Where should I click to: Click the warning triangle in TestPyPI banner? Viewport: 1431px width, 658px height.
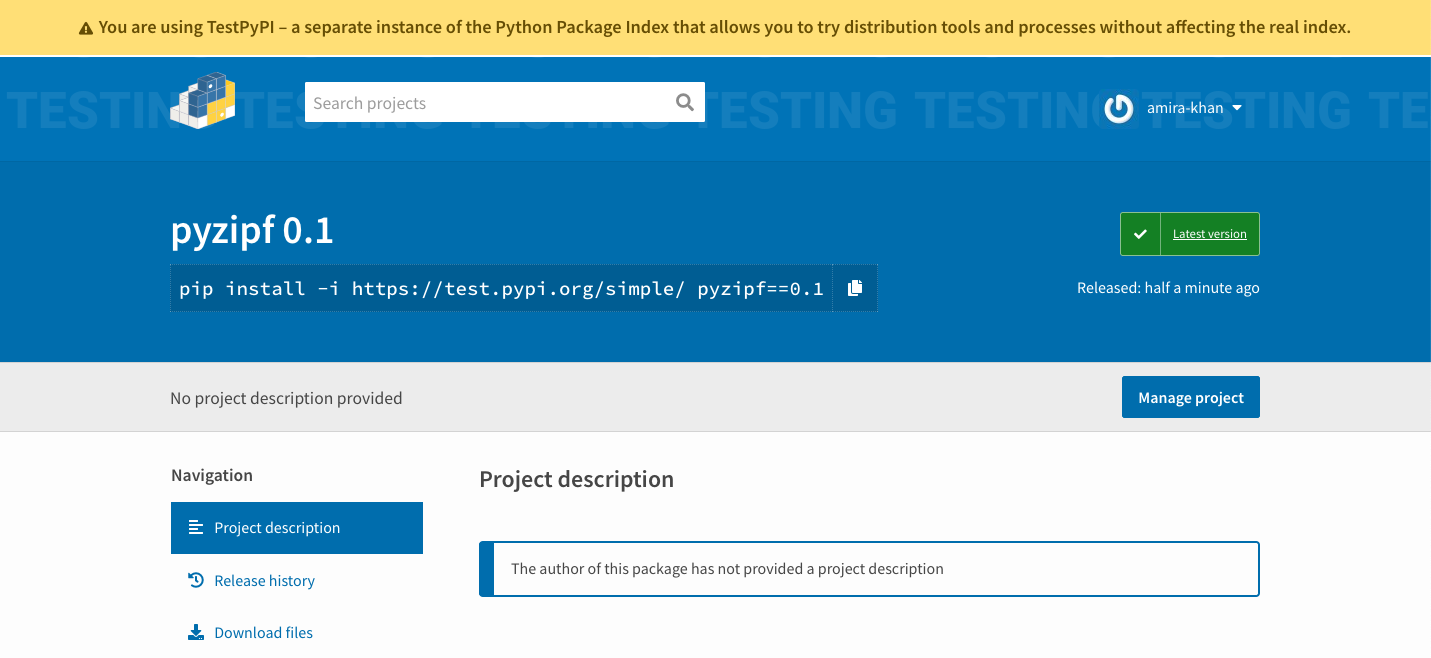(87, 28)
